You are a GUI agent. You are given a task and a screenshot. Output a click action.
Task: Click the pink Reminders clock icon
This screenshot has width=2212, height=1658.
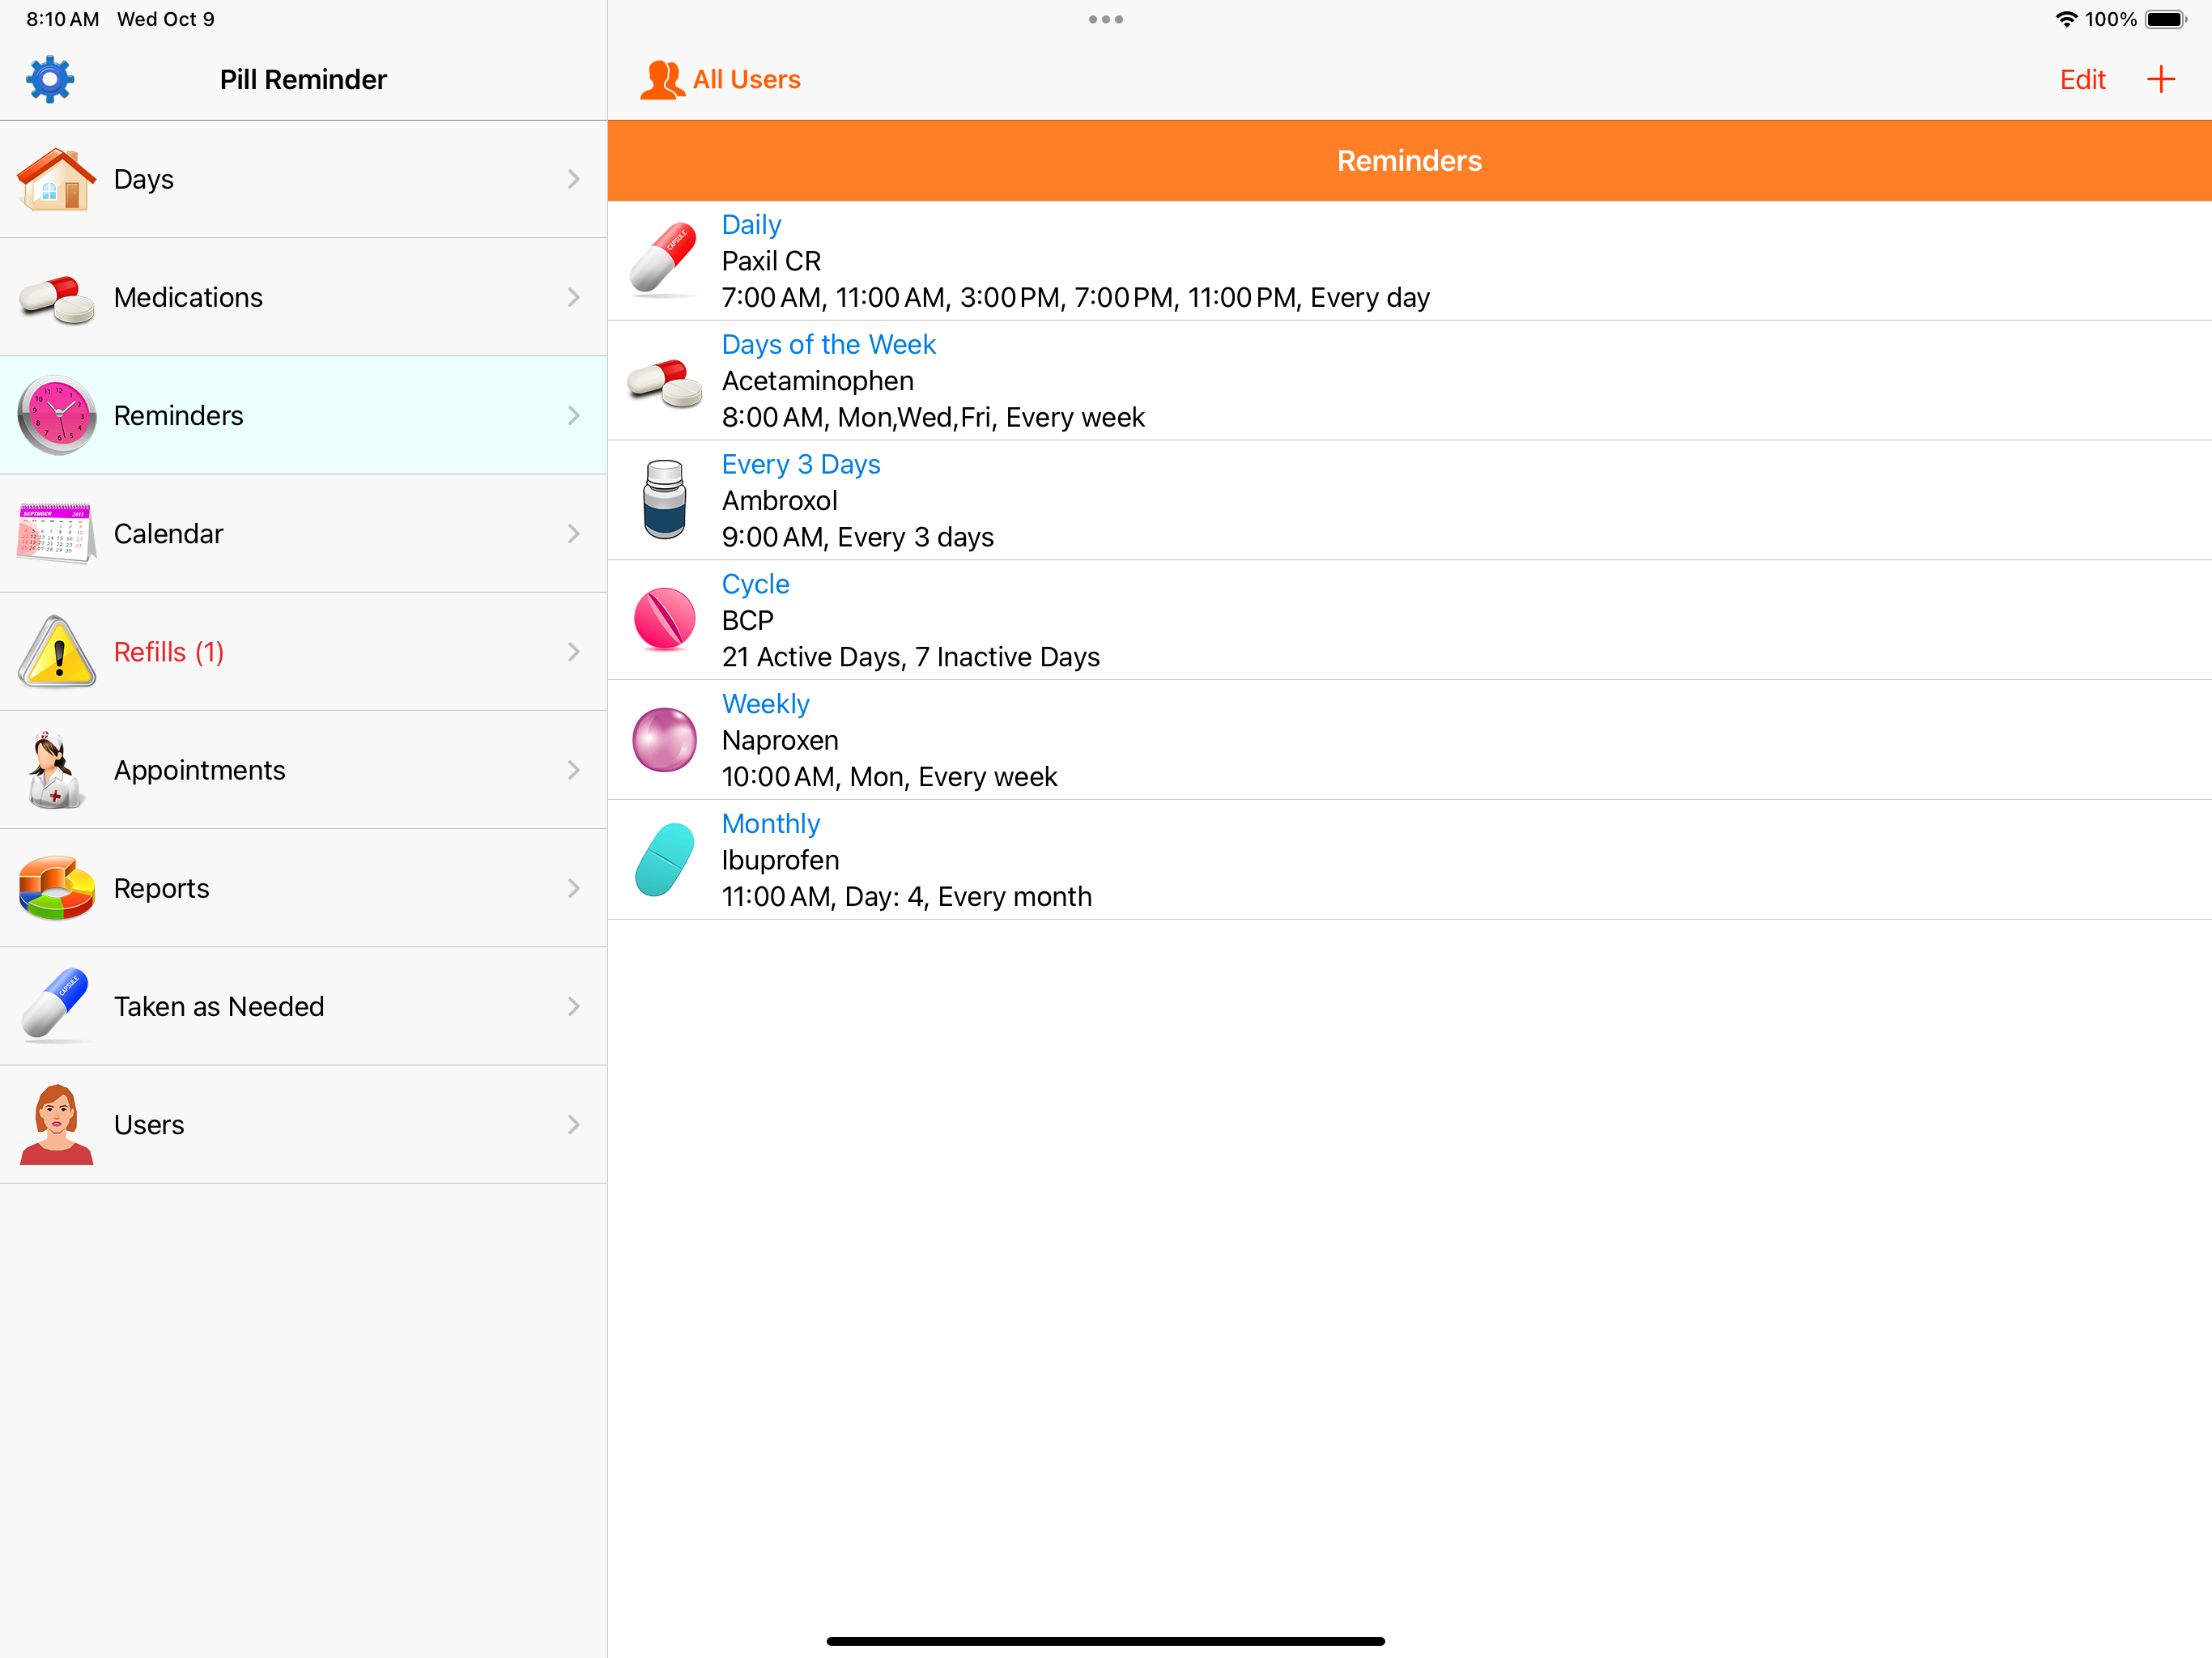56,415
